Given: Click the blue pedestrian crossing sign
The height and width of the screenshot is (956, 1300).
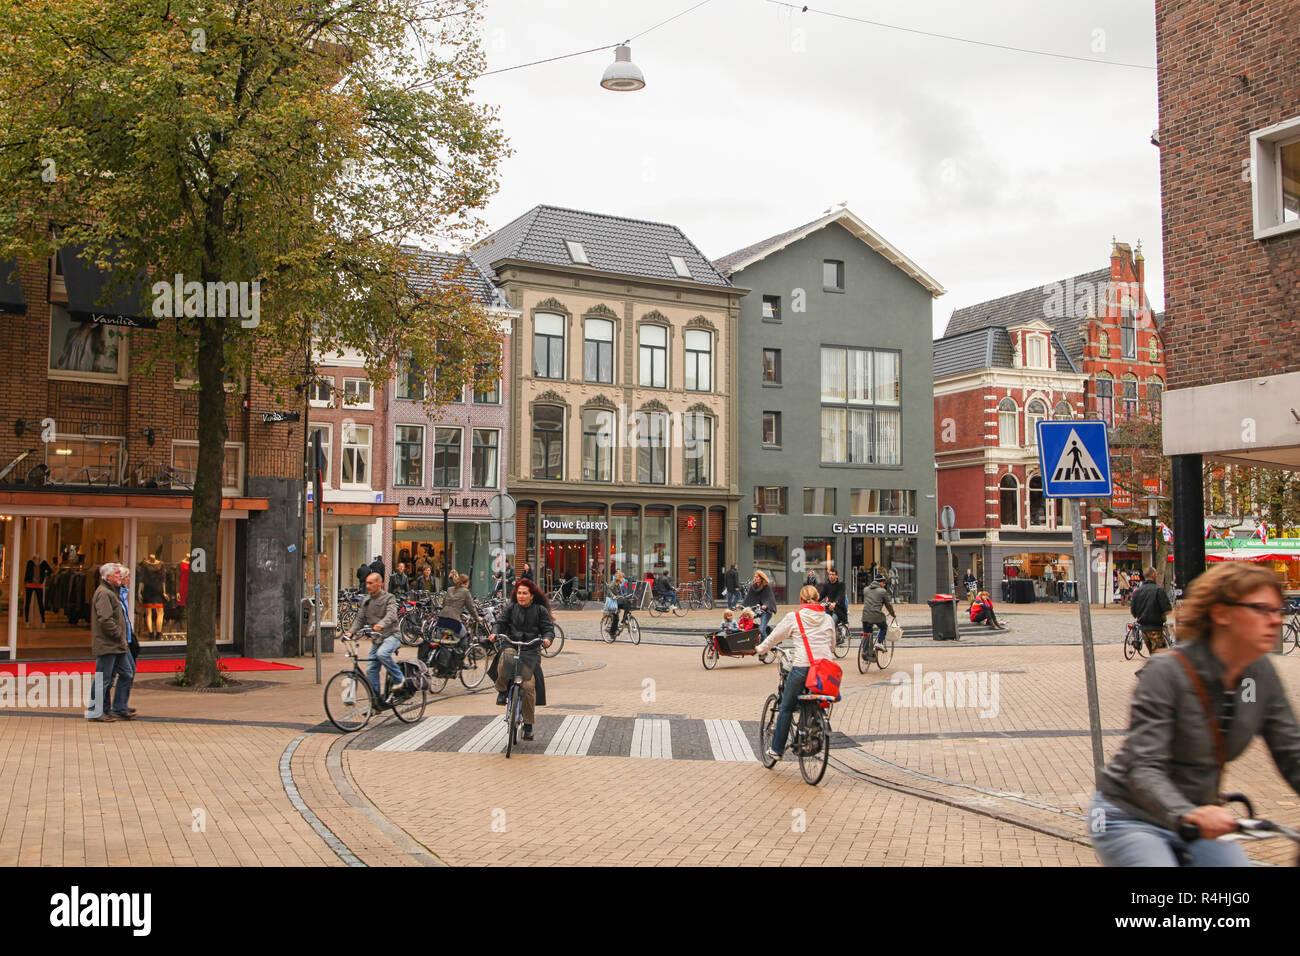Looking at the screenshot, I should coord(1073,459).
